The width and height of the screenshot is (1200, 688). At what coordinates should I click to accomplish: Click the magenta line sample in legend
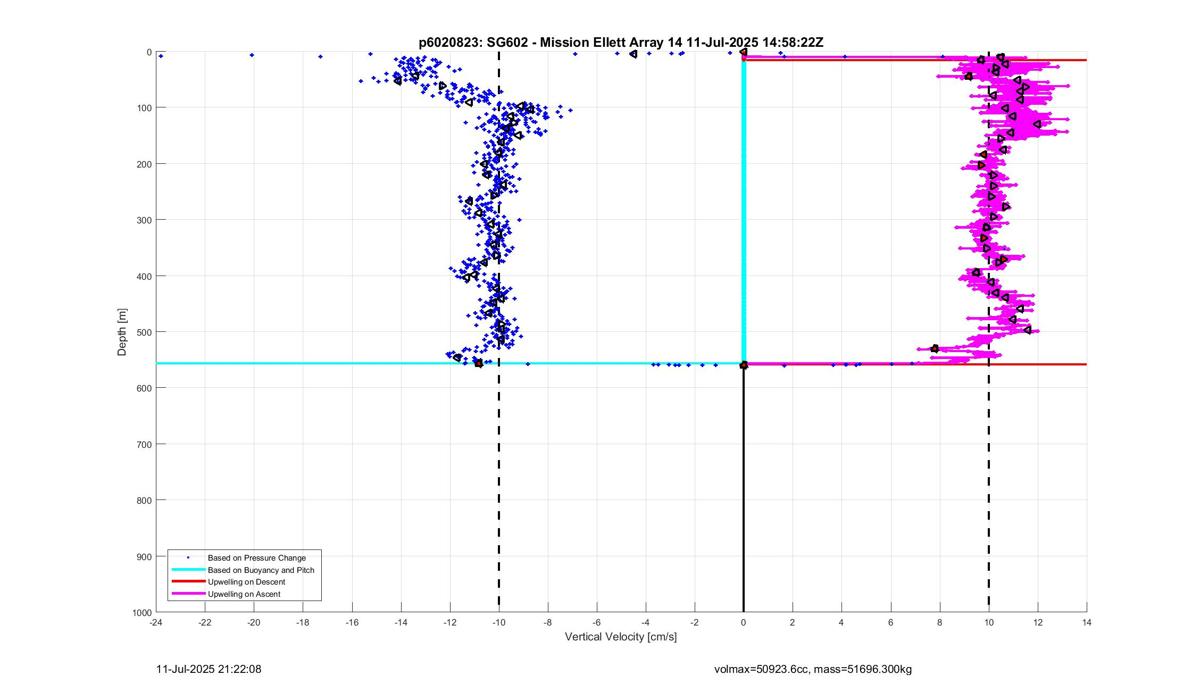pos(187,594)
